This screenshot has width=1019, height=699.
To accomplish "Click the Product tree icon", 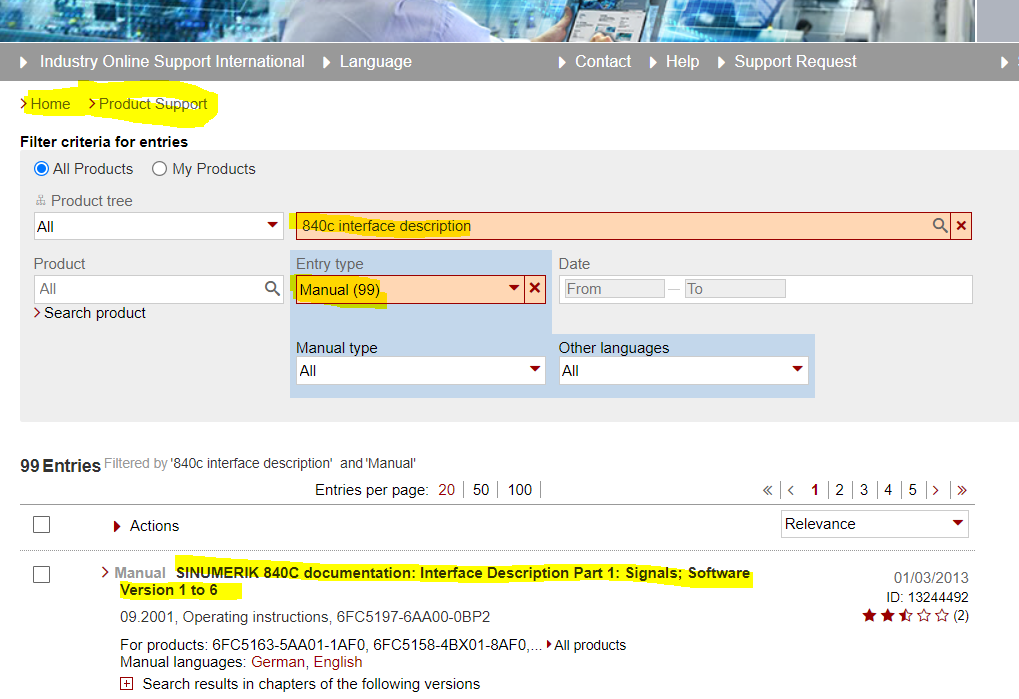I will (x=40, y=201).
